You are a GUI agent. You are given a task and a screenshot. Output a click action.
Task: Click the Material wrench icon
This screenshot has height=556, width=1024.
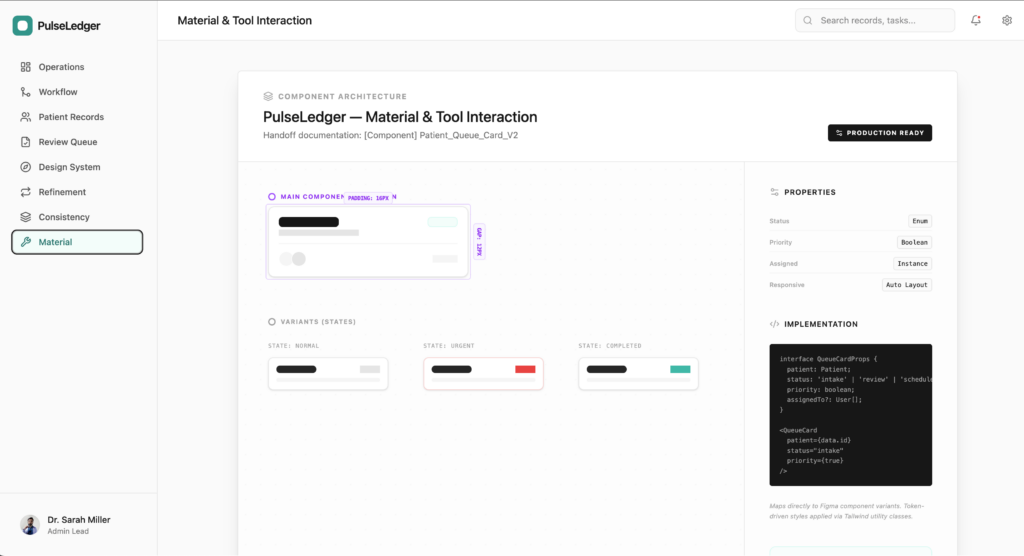click(25, 242)
